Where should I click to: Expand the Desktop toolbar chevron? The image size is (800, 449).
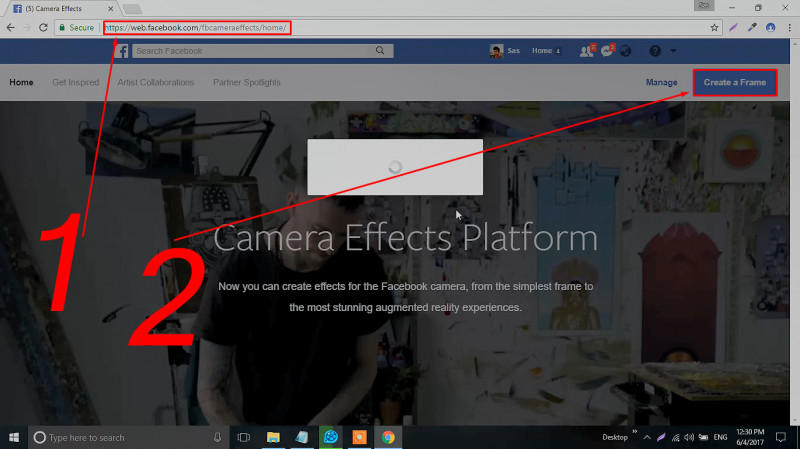tap(635, 432)
